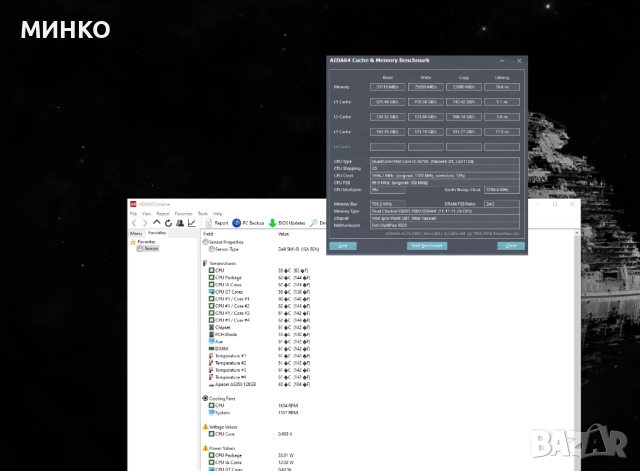Image resolution: width=640 pixels, height=471 pixels.
Task: Click the Field column header
Action: [x=208, y=232]
